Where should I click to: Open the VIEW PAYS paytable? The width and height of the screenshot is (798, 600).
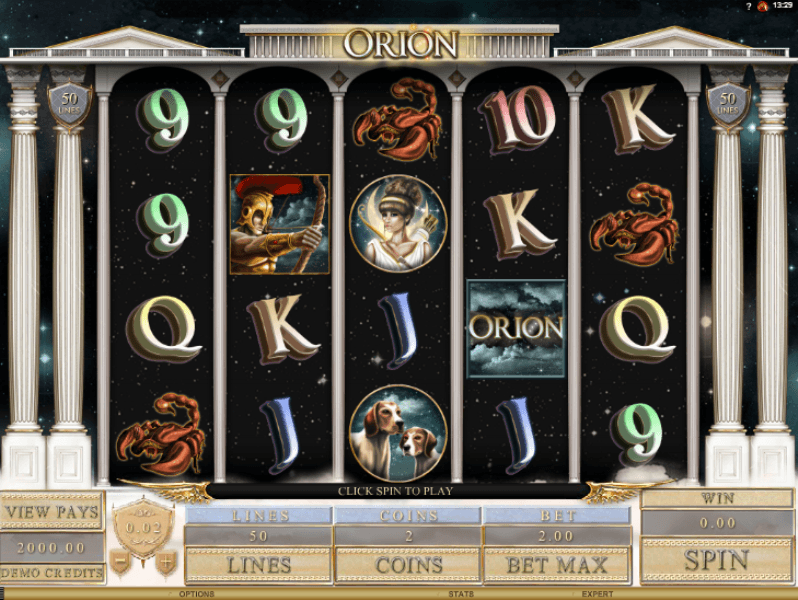click(52, 512)
